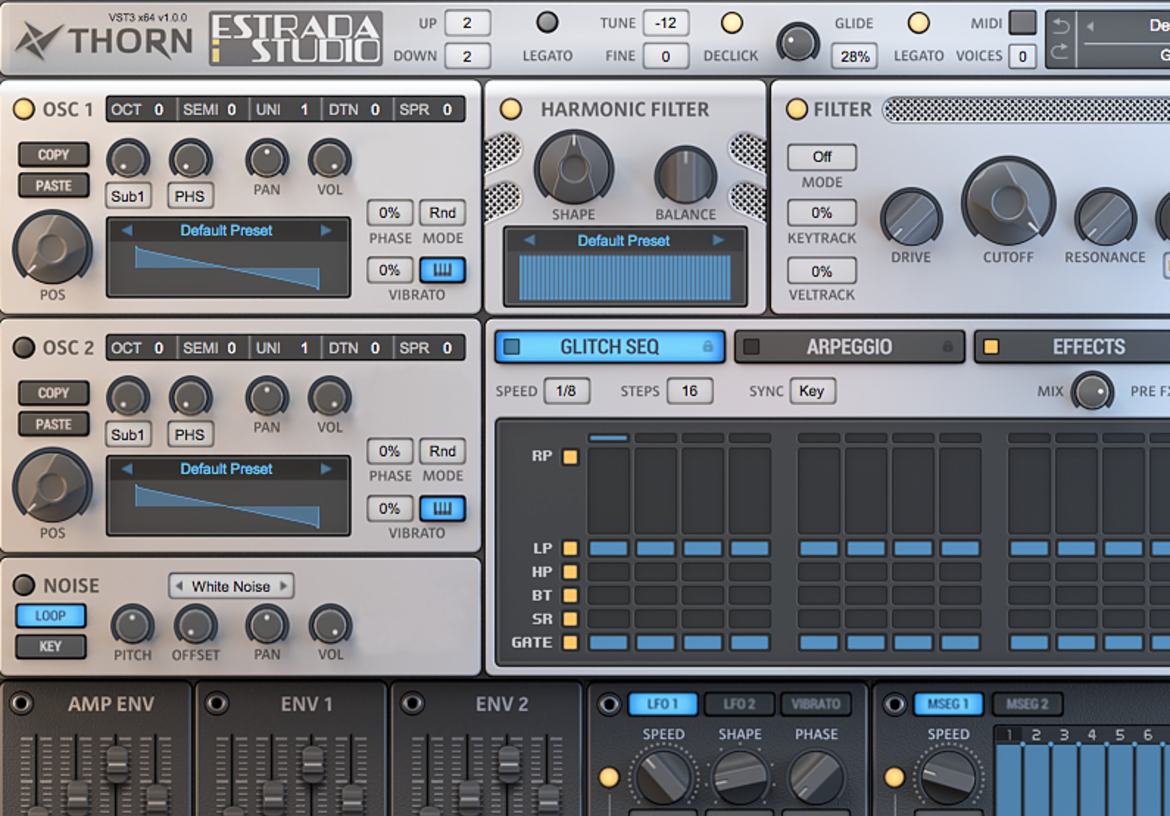
Task: Click the Noise PITCH knob
Action: [x=132, y=625]
